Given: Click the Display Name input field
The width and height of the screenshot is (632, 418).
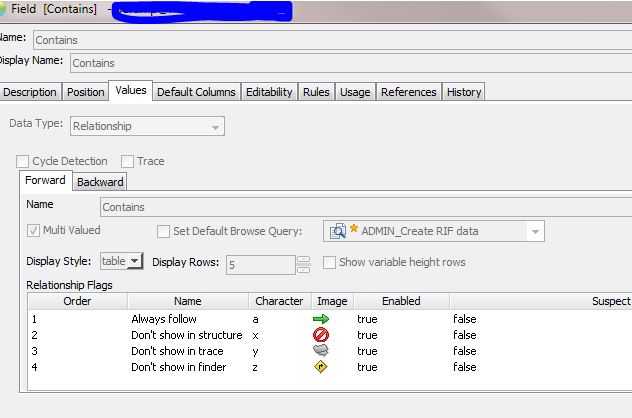Looking at the screenshot, I should point(351,63).
